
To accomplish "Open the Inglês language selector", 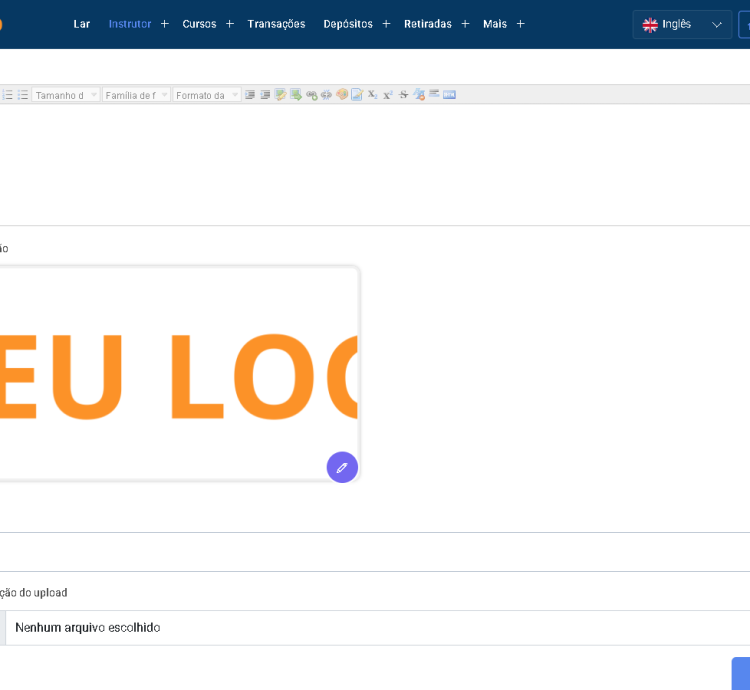I will pyautogui.click(x=682, y=24).
